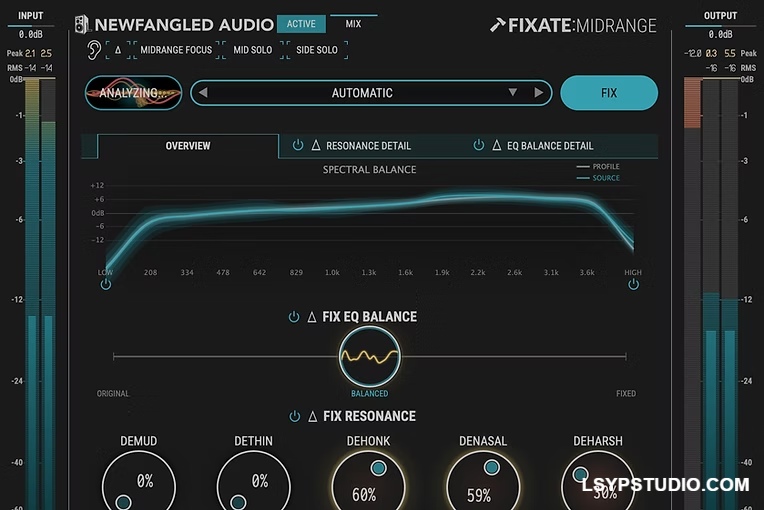Click the DEHONK knob
The image size is (764, 510).
click(368, 481)
